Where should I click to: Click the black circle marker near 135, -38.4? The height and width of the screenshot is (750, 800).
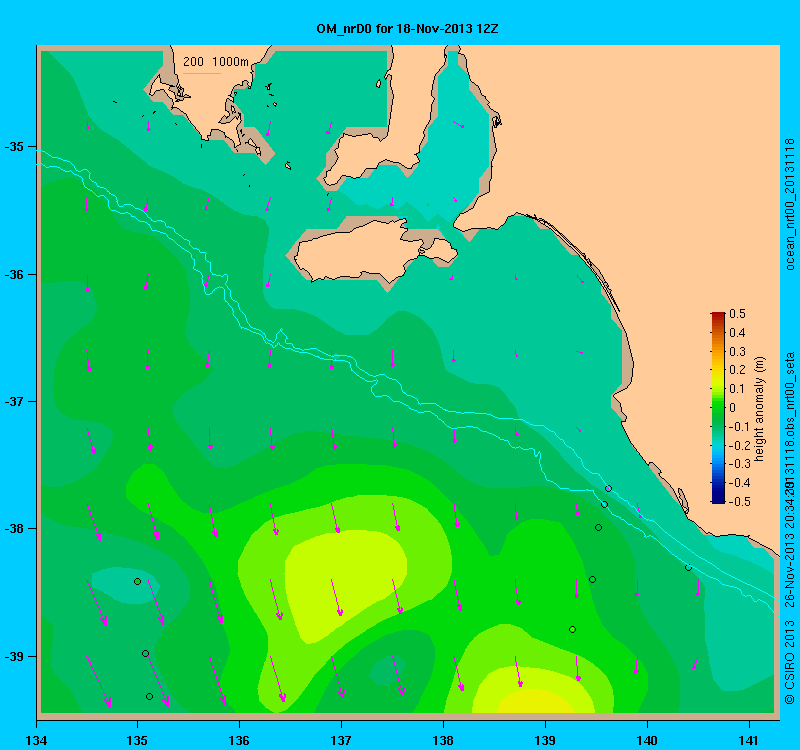coord(137,582)
